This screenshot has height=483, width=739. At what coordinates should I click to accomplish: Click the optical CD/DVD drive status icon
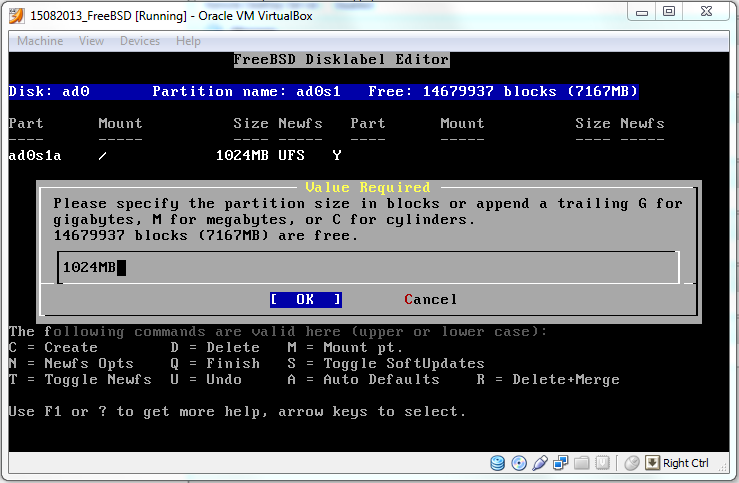tap(519, 463)
